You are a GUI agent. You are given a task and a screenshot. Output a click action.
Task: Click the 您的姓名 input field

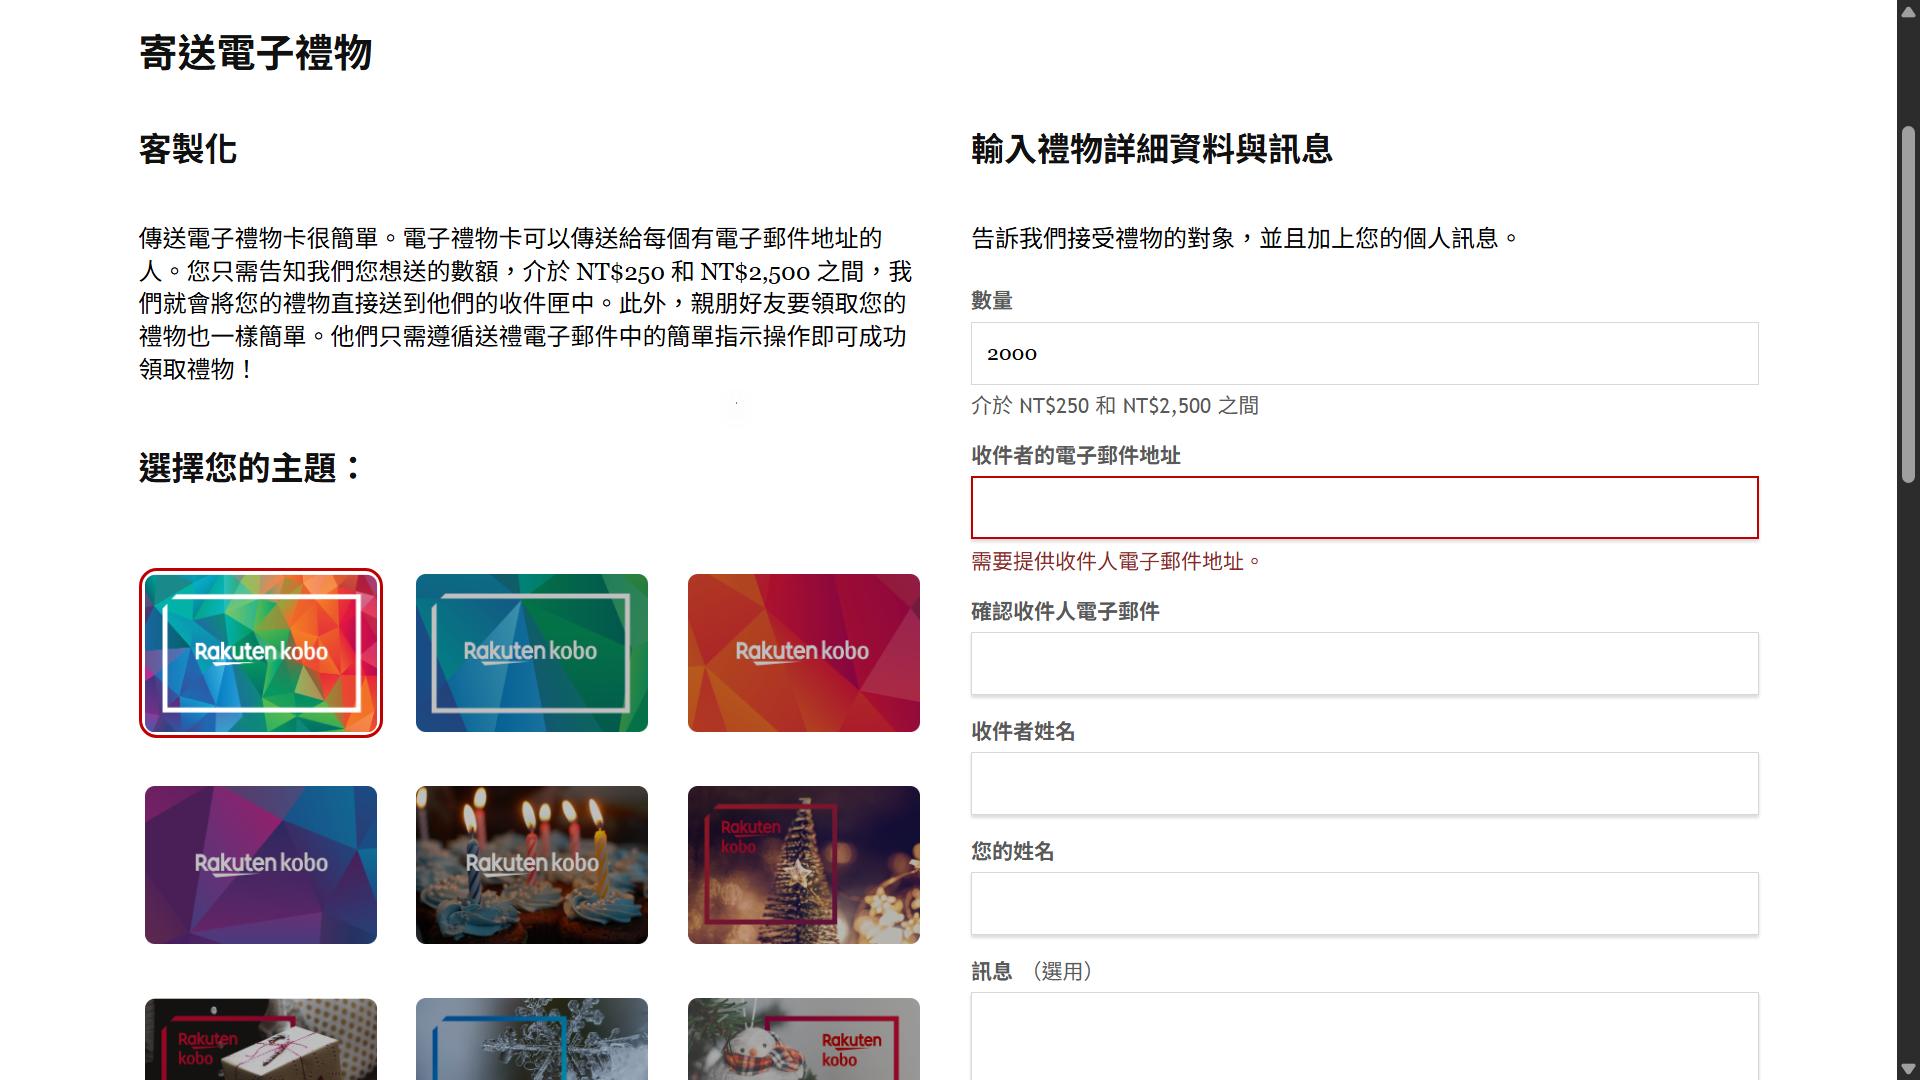1364,903
